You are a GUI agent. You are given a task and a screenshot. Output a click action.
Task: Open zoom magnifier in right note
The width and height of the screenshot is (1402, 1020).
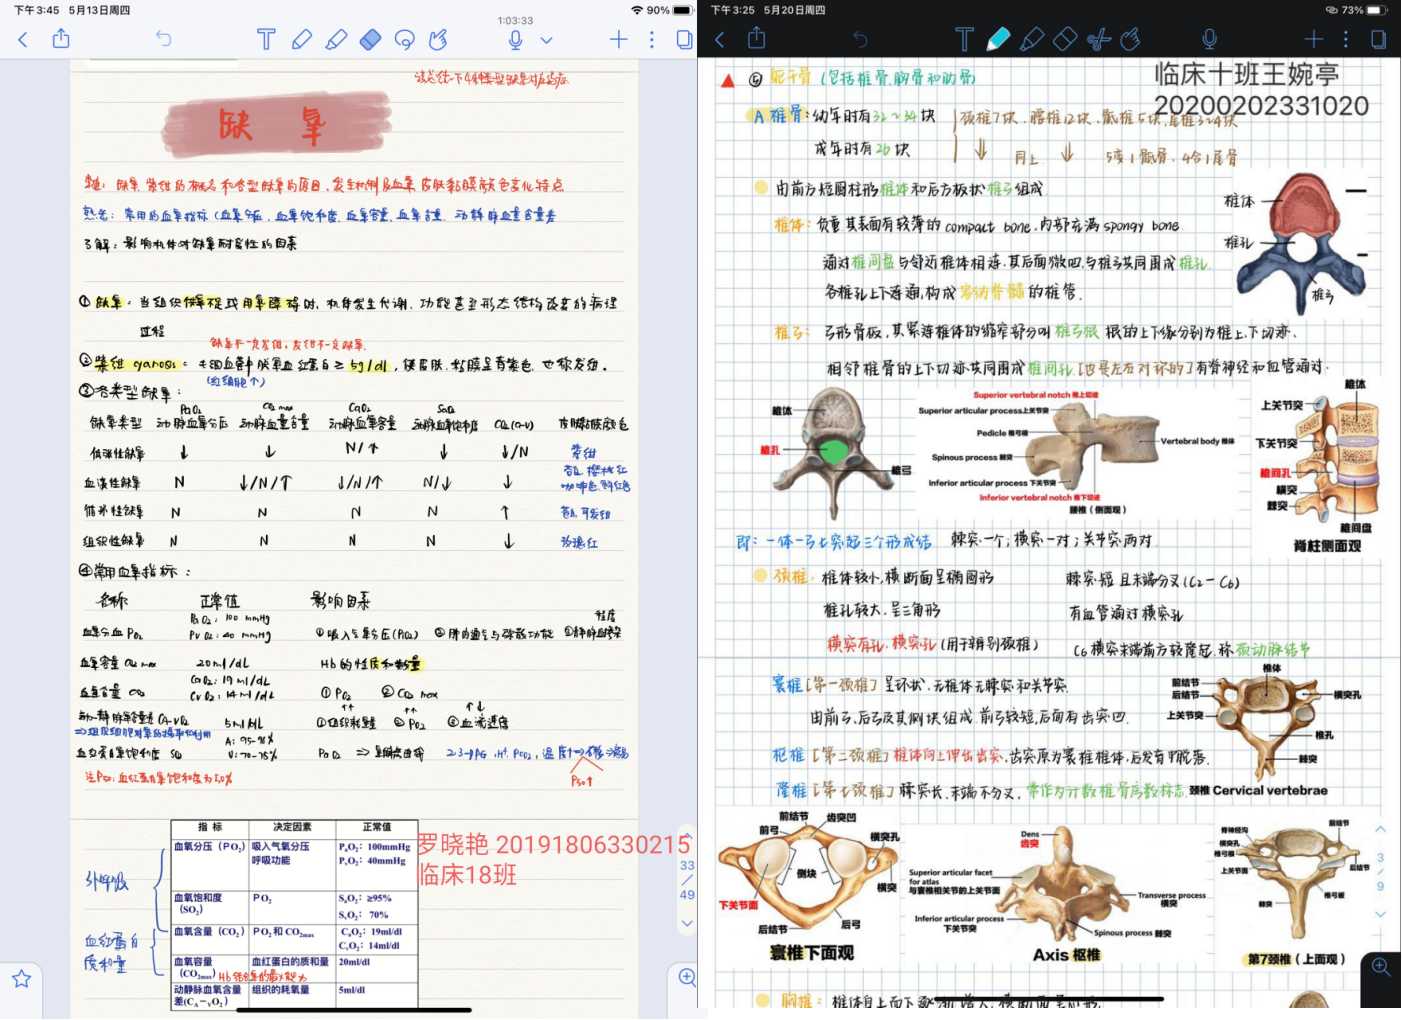[x=1381, y=967]
